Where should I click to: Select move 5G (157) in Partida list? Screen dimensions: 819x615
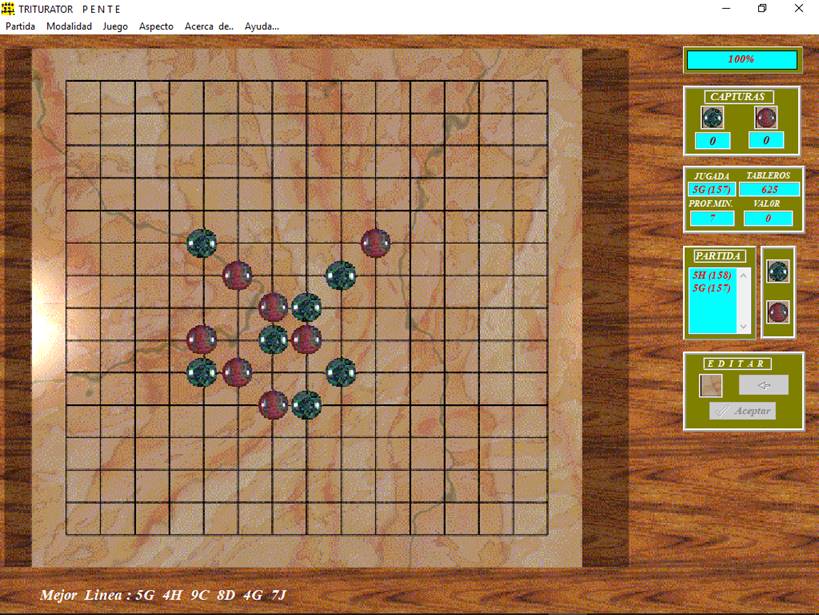coord(711,287)
